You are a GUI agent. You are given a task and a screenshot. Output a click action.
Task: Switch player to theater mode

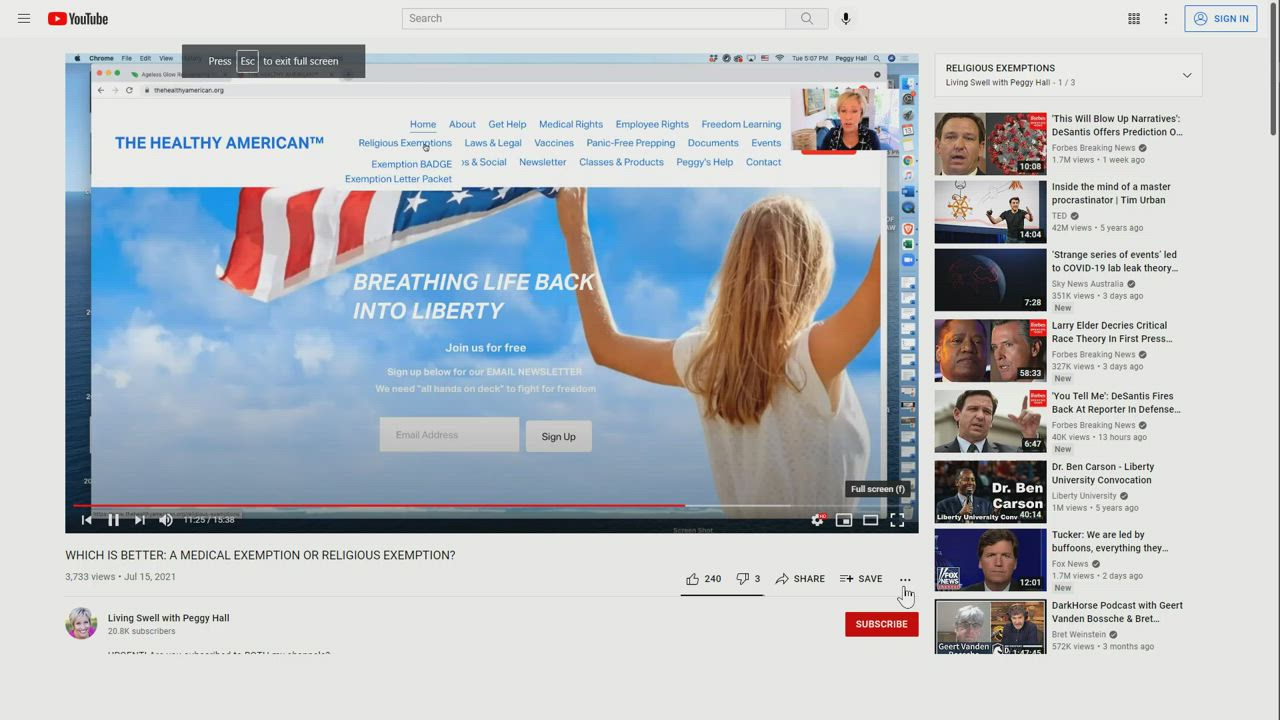point(871,520)
